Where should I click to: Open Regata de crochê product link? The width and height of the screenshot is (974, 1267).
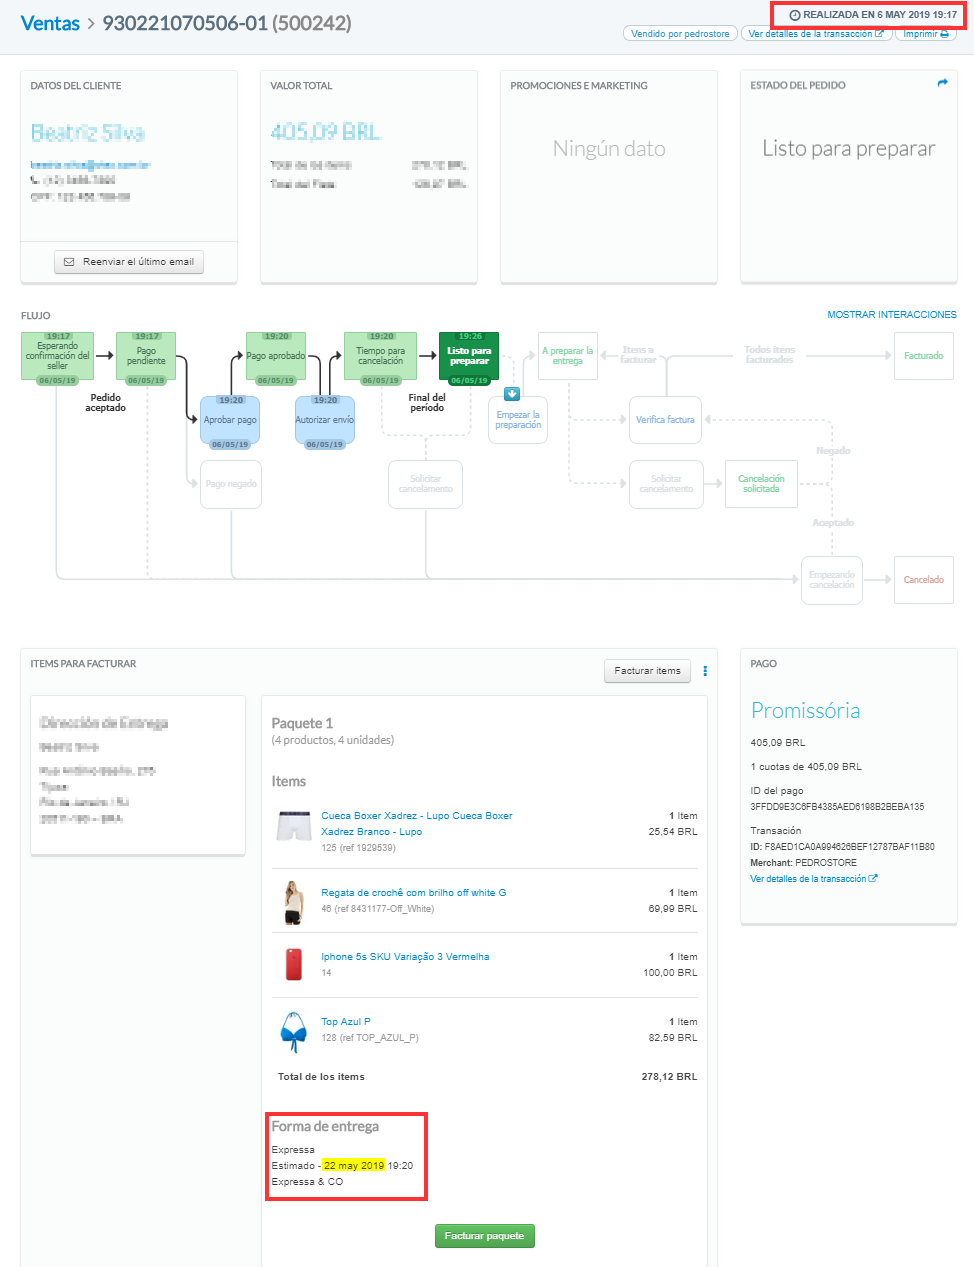click(413, 893)
